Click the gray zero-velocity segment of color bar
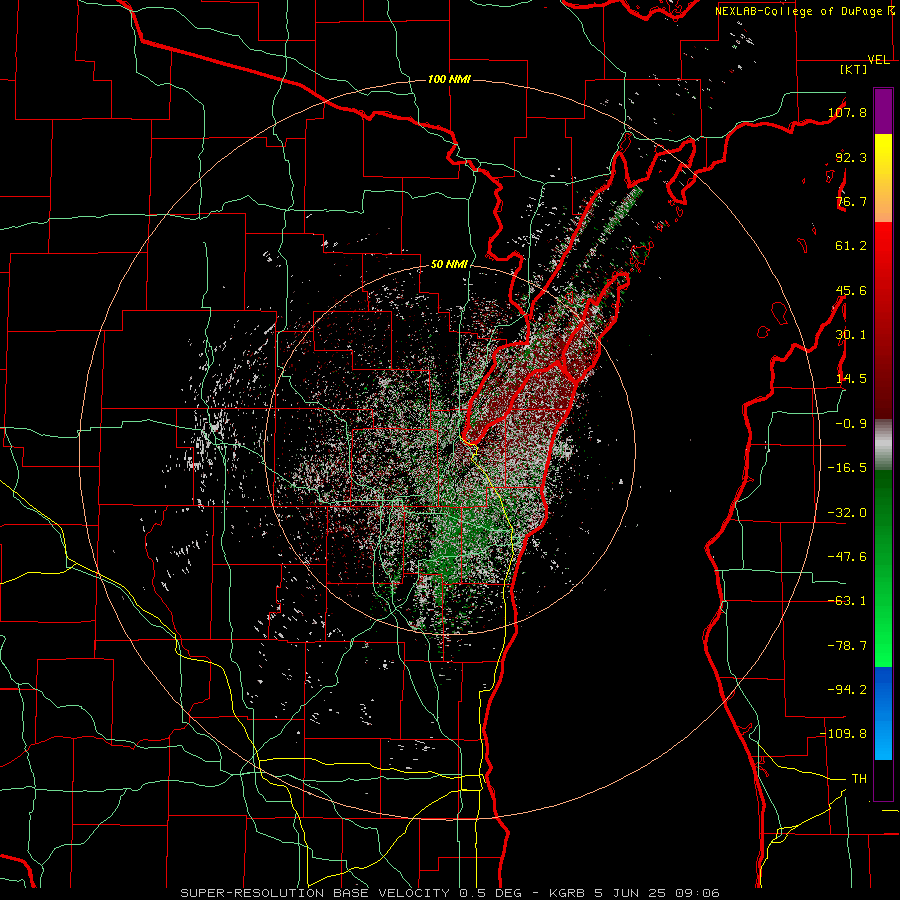900x900 pixels. point(883,443)
